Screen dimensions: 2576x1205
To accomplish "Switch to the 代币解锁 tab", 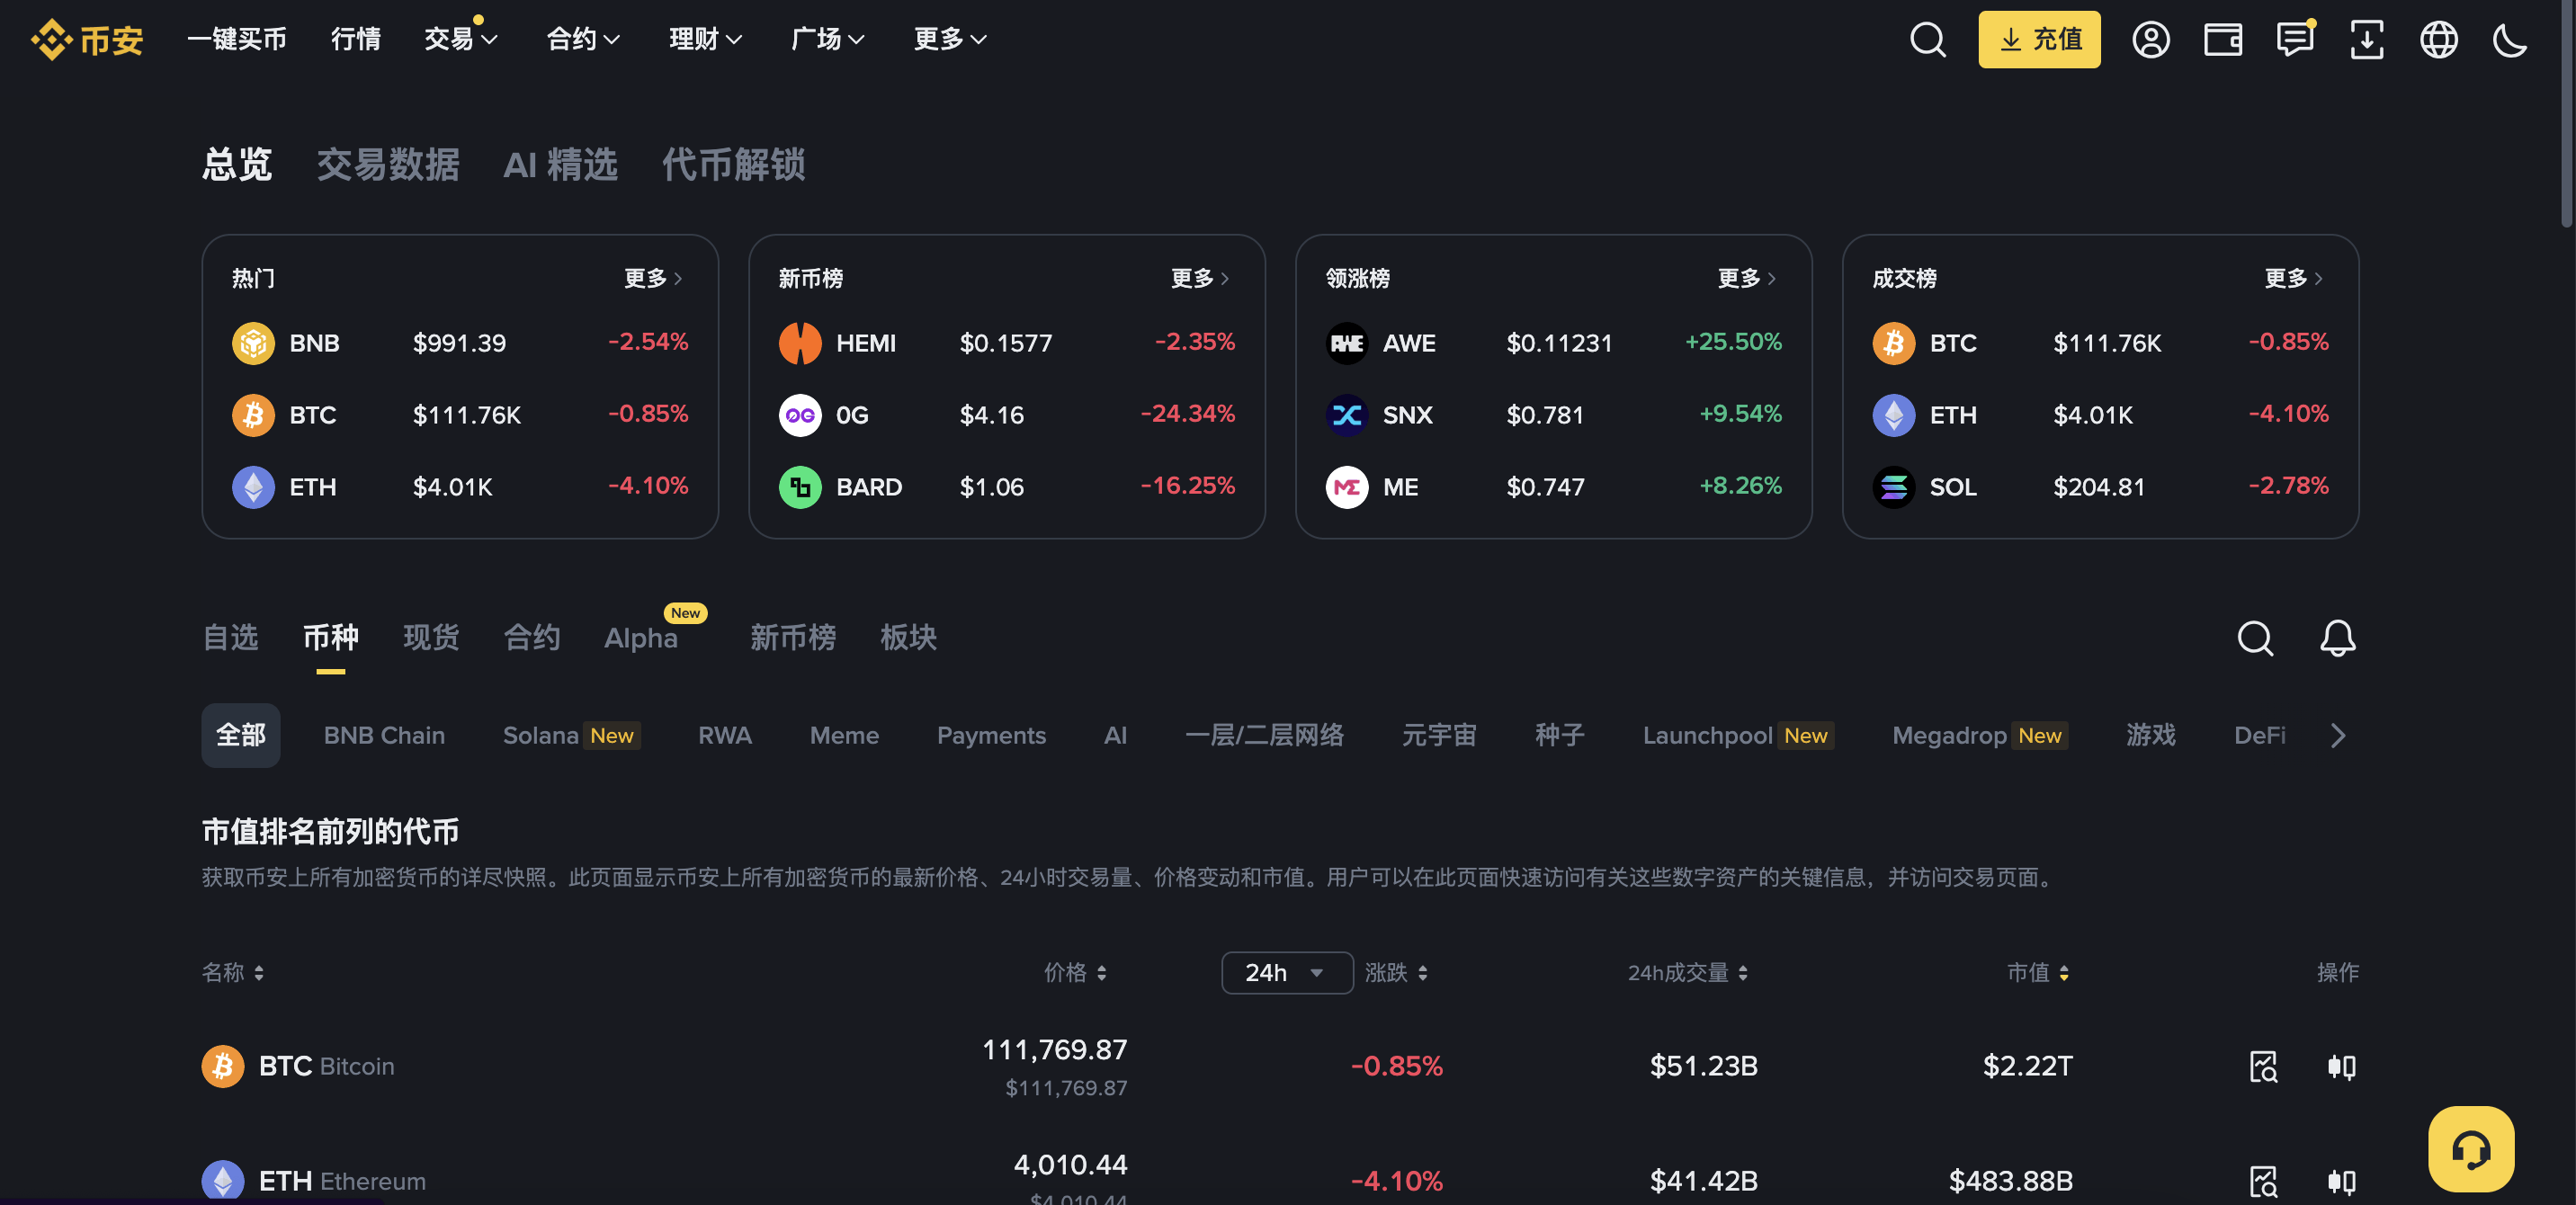I will point(733,164).
